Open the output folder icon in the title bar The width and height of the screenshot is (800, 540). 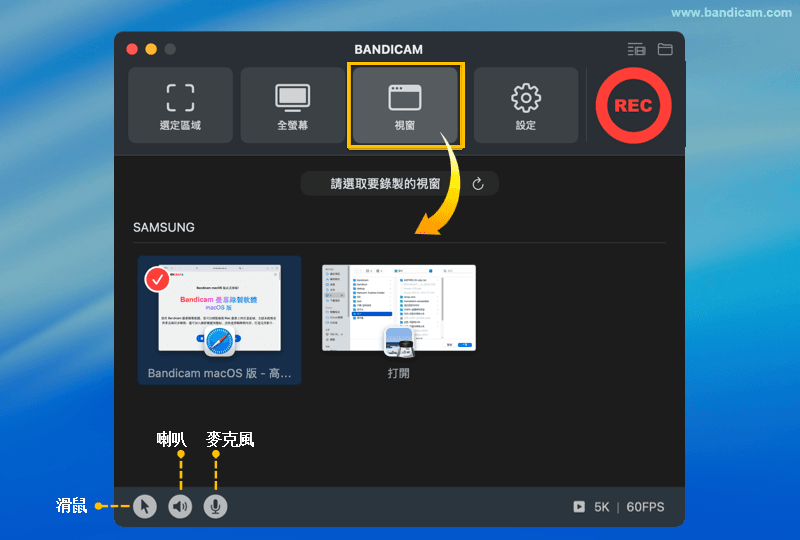click(x=665, y=49)
